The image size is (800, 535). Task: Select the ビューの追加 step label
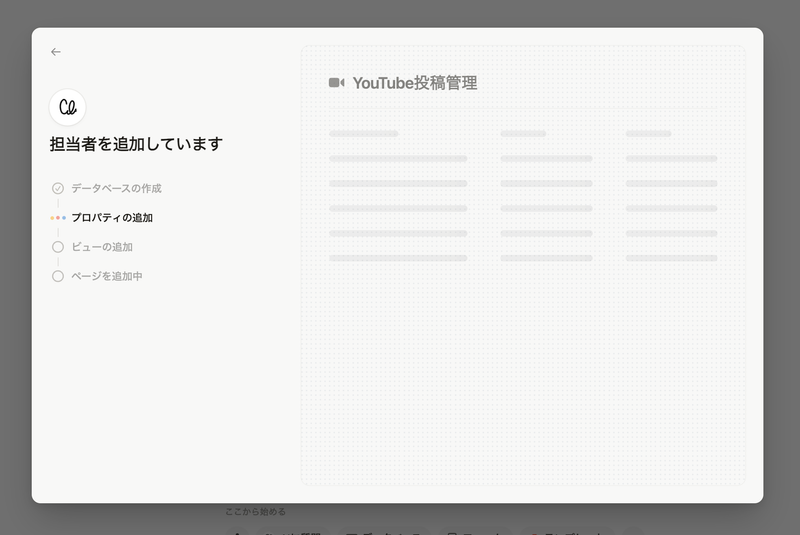[x=102, y=247]
